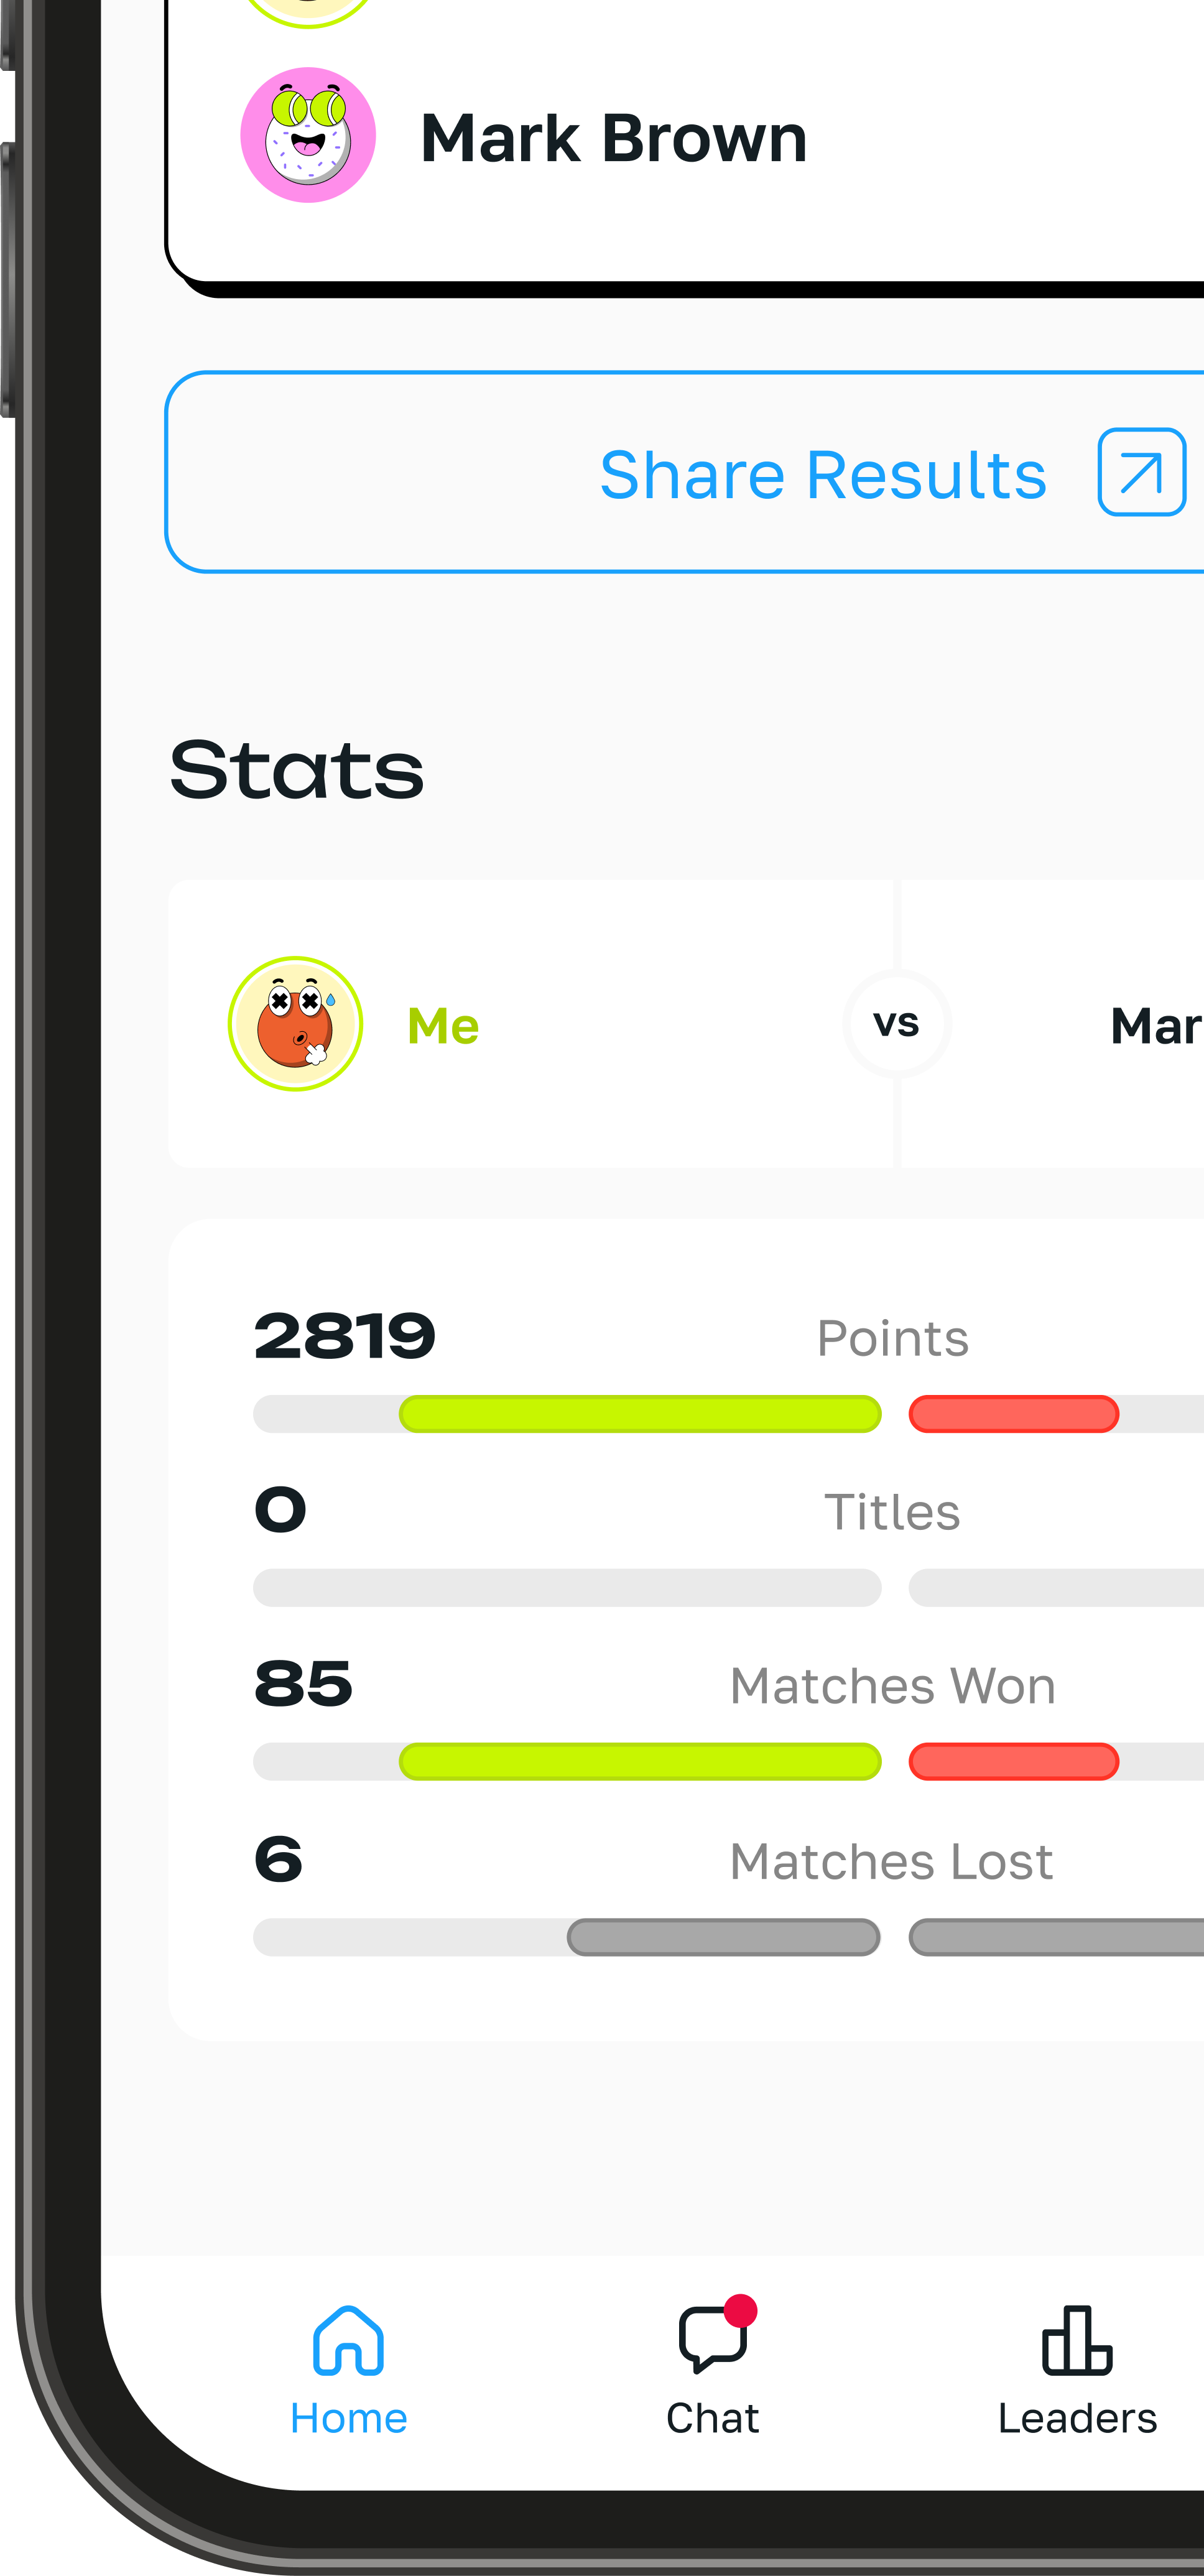The height and width of the screenshot is (2576, 1204).
Task: Tap the 2819 points value
Action: pos(345,1336)
